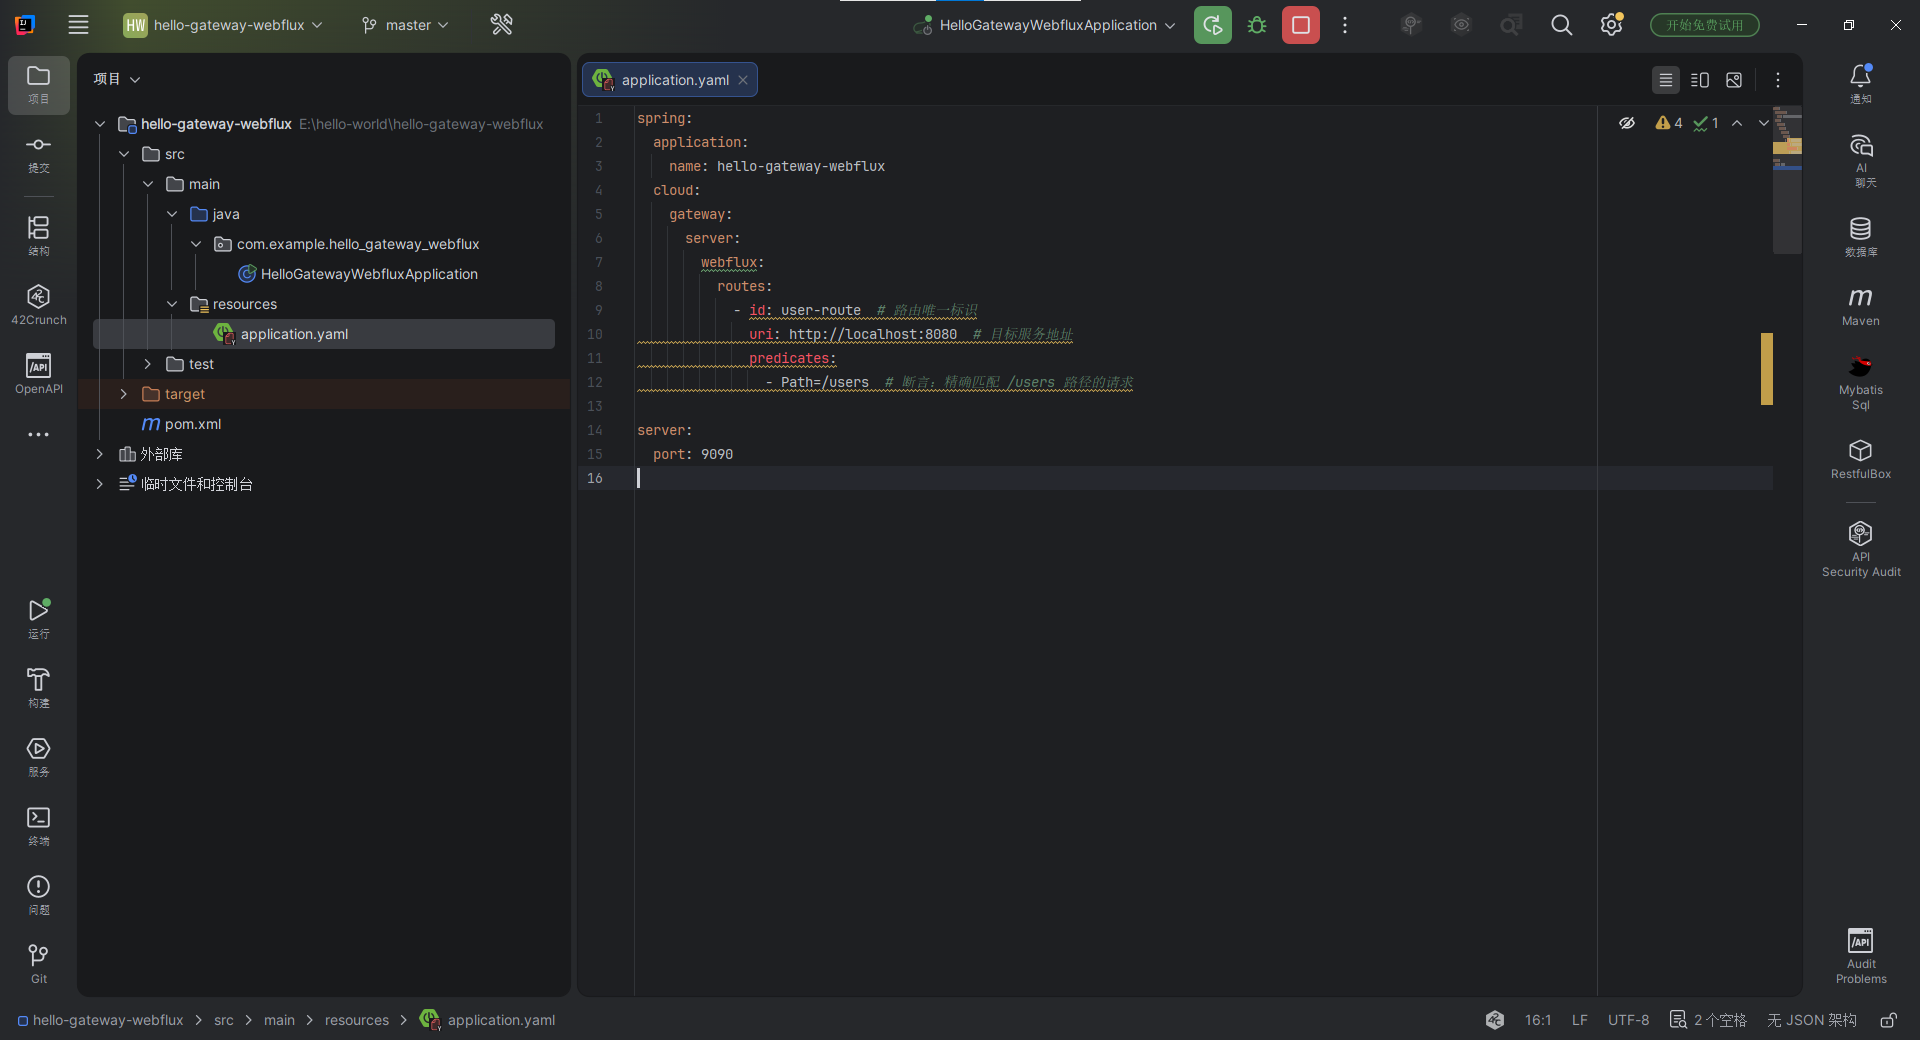This screenshot has width=1920, height=1040.
Task: Select HelloGatewayWebfluxApplication class in tree
Action: (x=358, y=274)
